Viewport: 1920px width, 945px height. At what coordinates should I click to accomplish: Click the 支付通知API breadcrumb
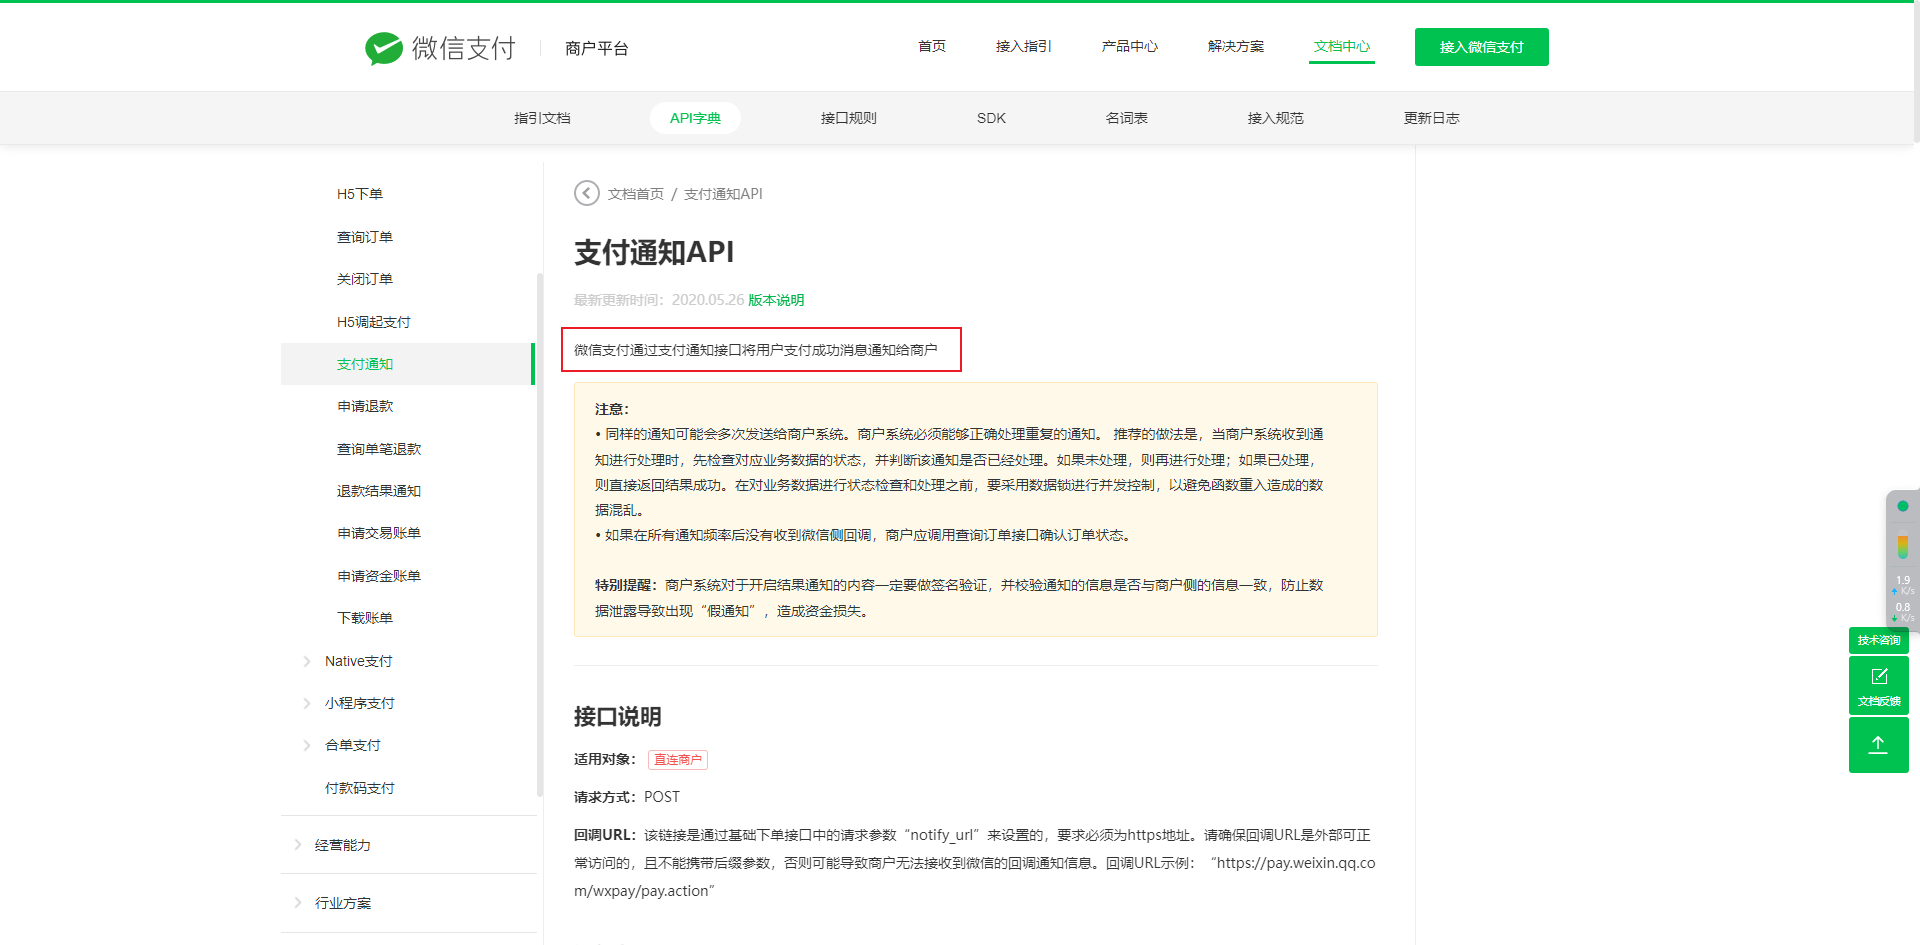723,194
